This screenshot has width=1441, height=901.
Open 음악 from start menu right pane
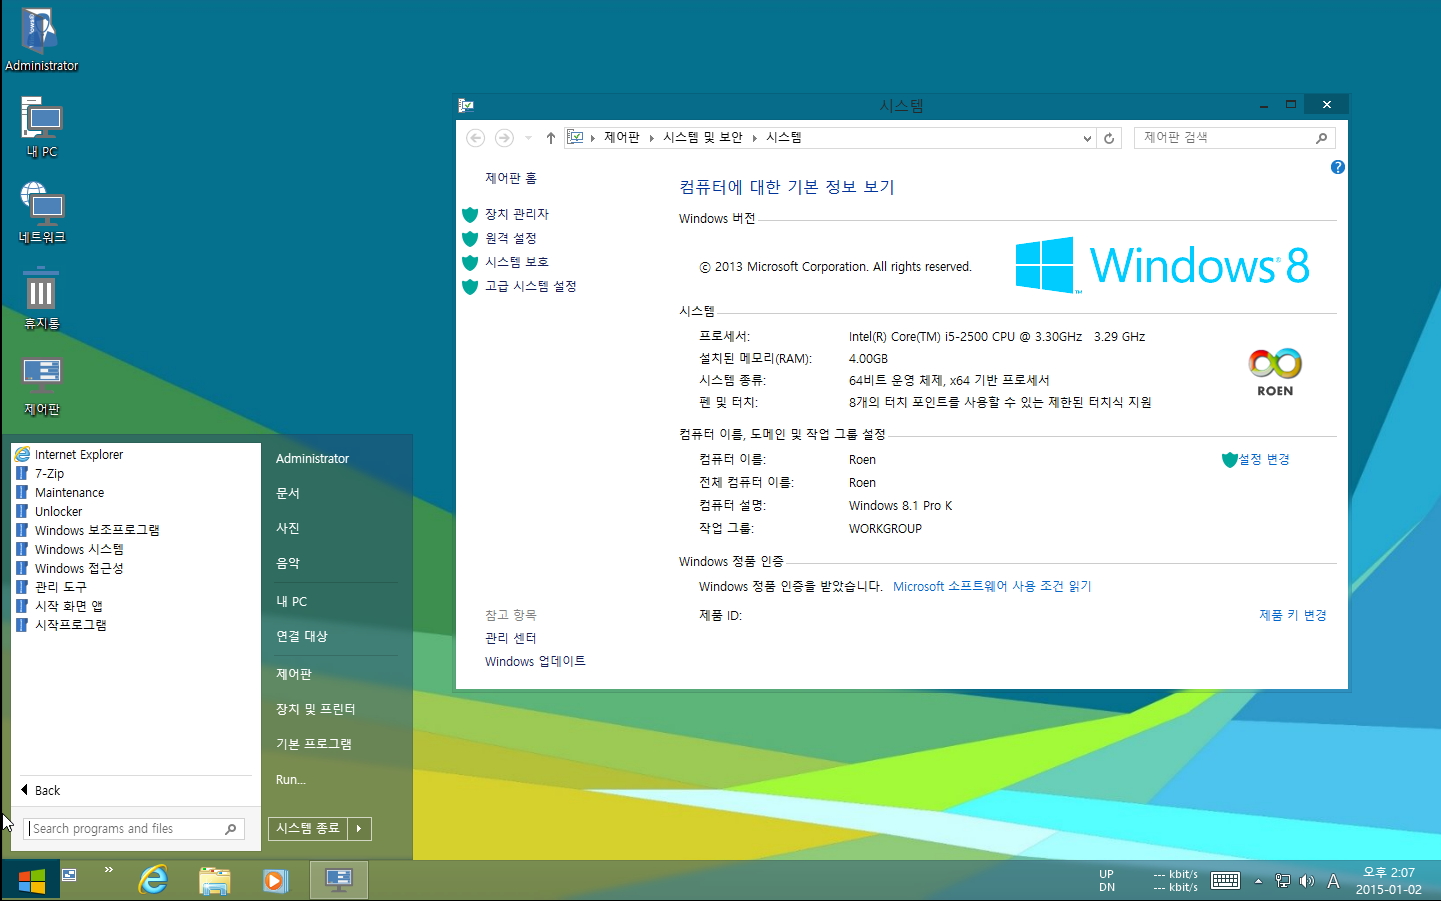pyautogui.click(x=288, y=564)
